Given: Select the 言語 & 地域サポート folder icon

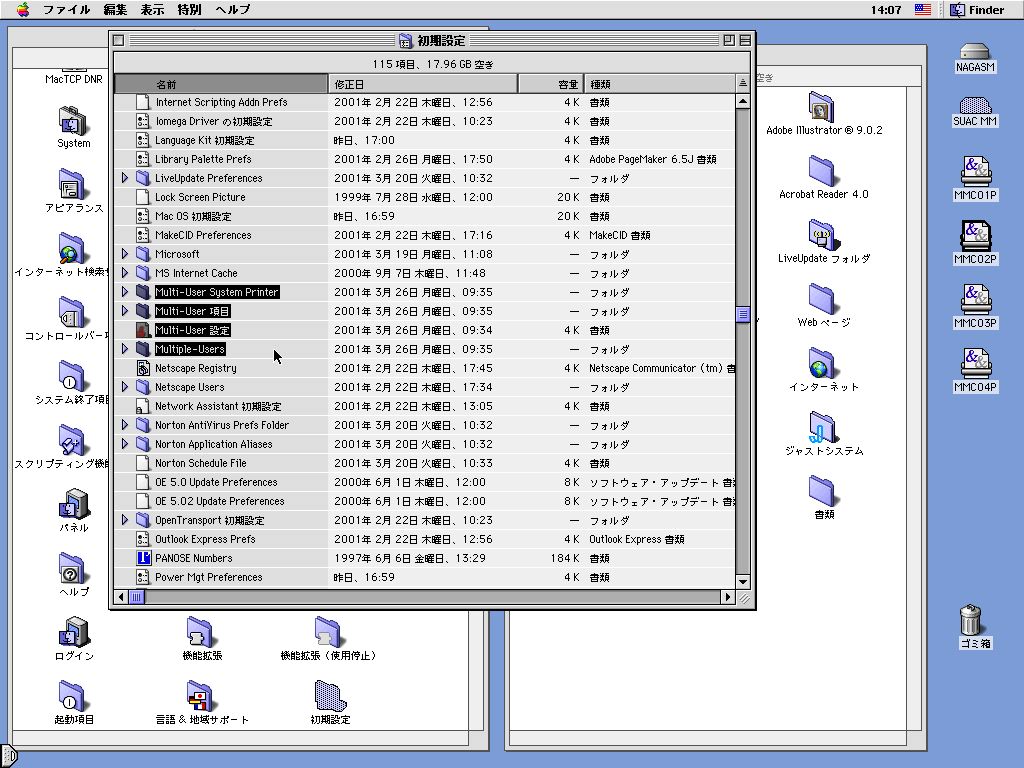Looking at the screenshot, I should (200, 696).
